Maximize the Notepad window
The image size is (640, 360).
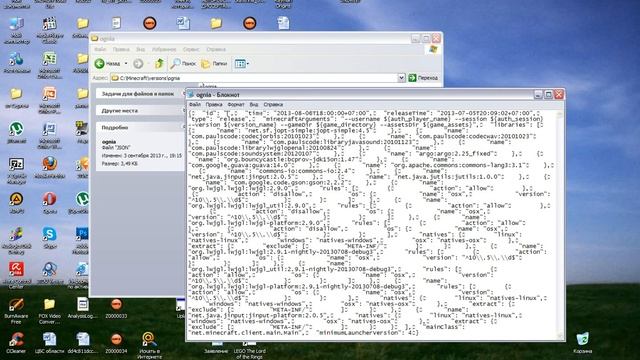click(549, 95)
